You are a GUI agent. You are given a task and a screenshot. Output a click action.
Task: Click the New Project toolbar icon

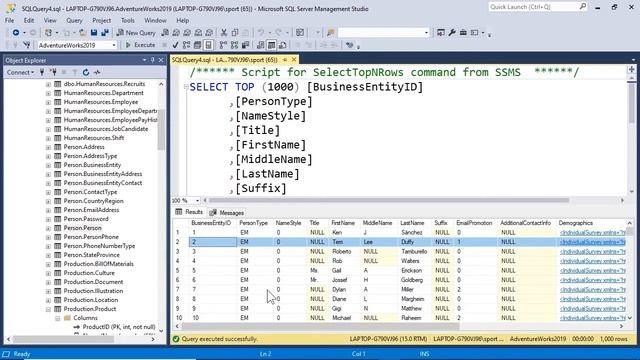pos(48,33)
